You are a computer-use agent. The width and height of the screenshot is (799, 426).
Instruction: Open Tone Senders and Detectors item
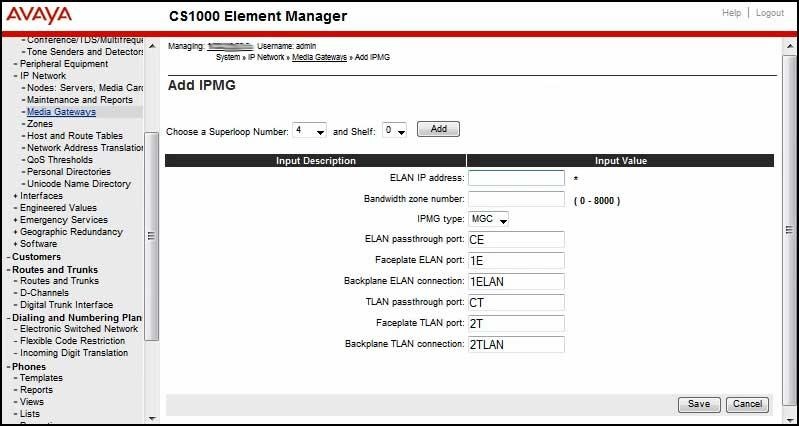click(85, 52)
